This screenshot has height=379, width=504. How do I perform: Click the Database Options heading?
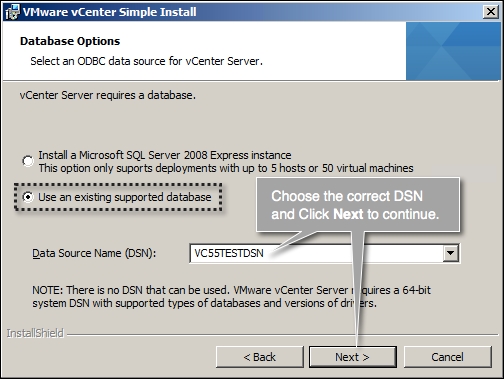70,41
